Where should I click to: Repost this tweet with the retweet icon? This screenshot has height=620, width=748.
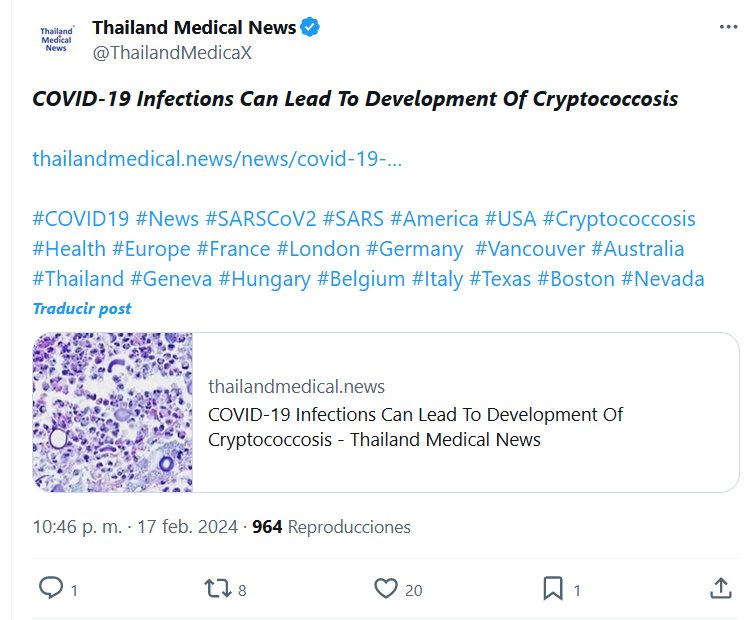click(x=215, y=588)
